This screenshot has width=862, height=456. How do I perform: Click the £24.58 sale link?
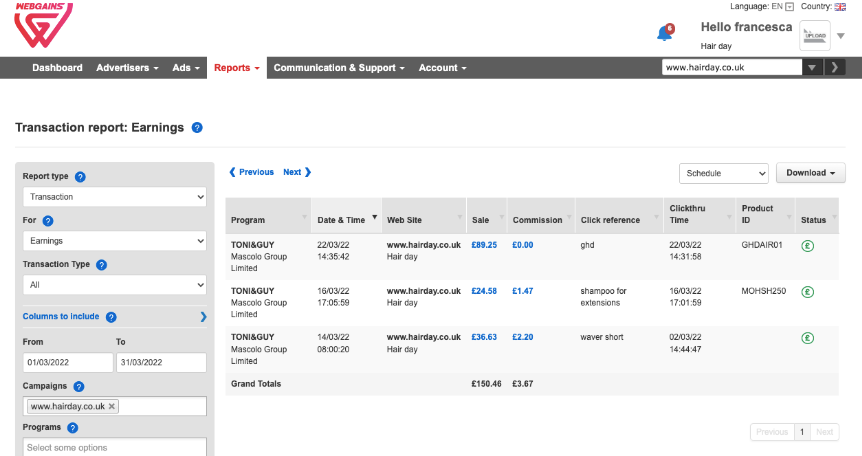coord(484,291)
